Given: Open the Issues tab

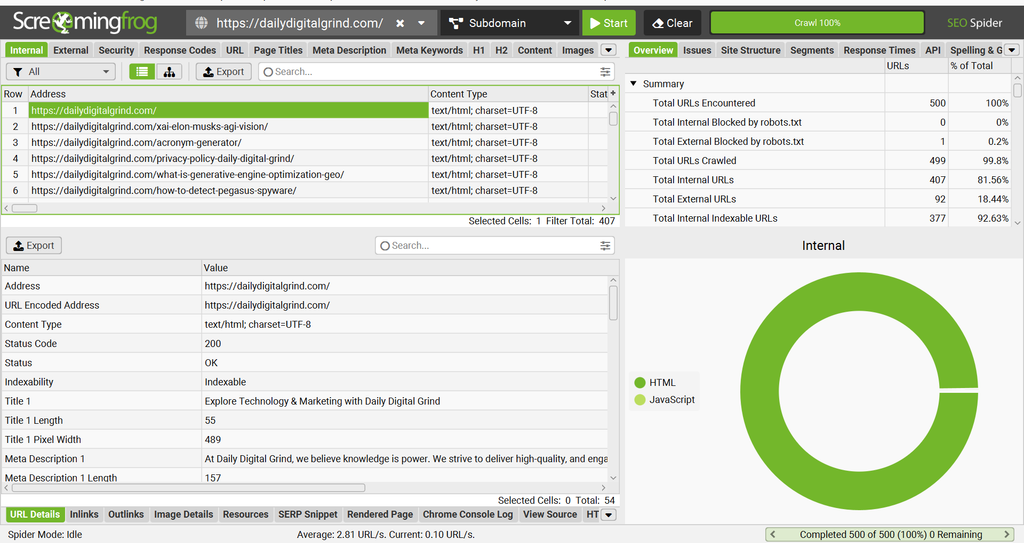Looking at the screenshot, I should pos(697,50).
